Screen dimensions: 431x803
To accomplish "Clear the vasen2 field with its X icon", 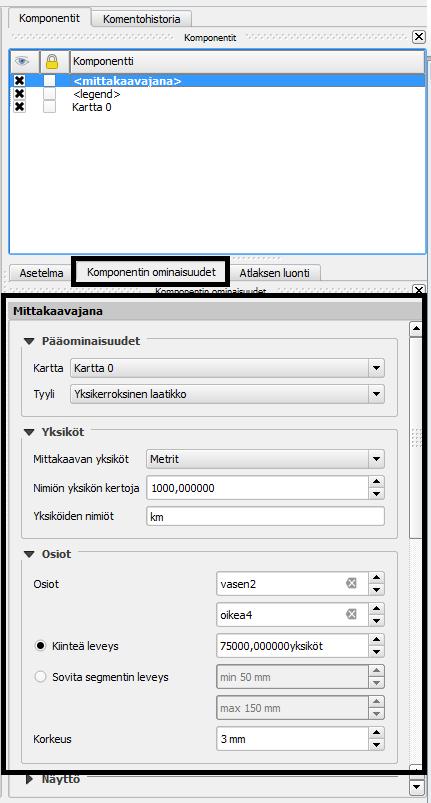I will [x=351, y=583].
